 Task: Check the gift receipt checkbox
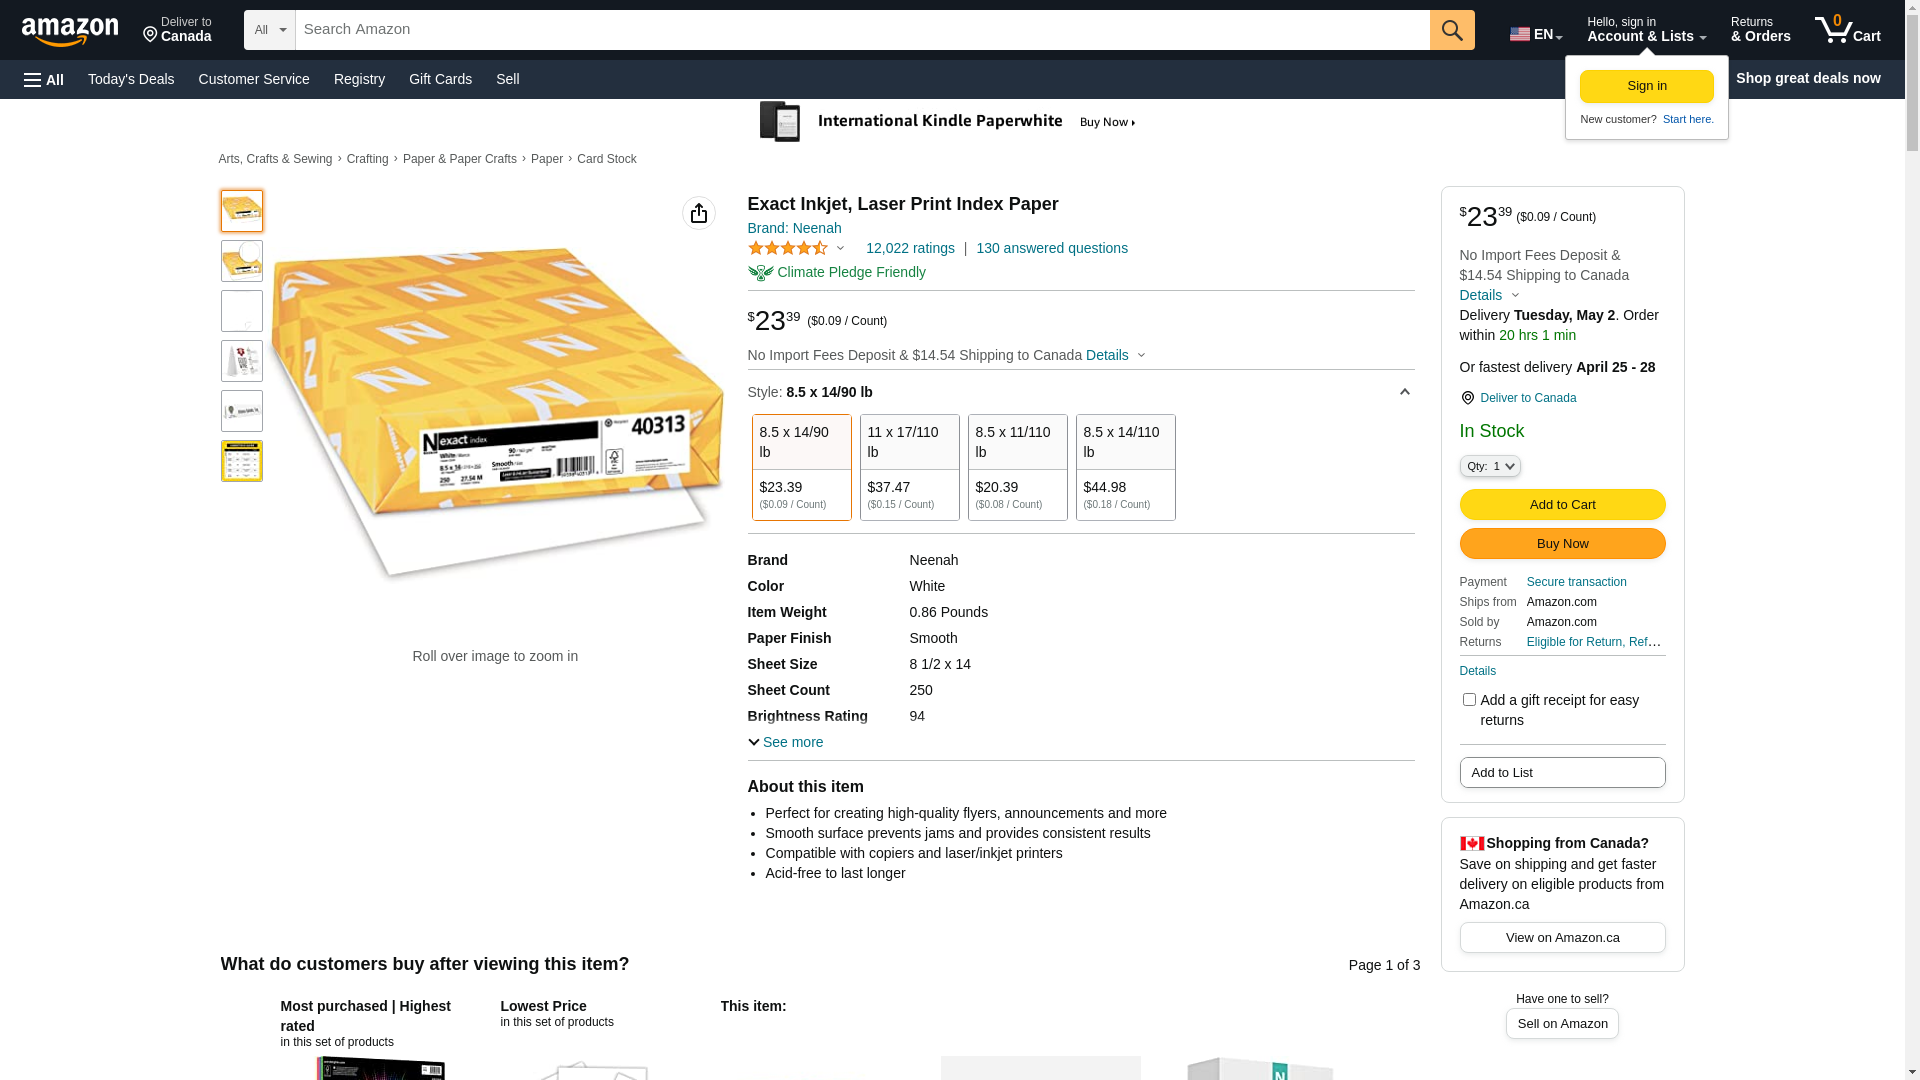pos(1469,700)
